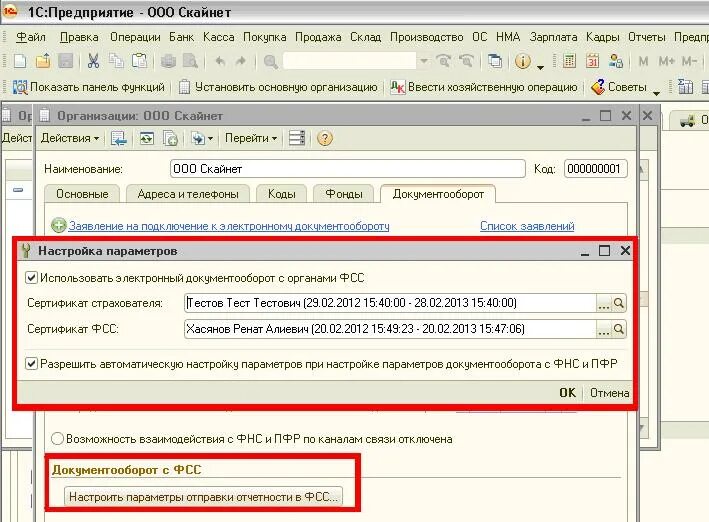Click Ввести хозяйственную операцию button
This screenshot has width=709, height=522.
coord(484,87)
